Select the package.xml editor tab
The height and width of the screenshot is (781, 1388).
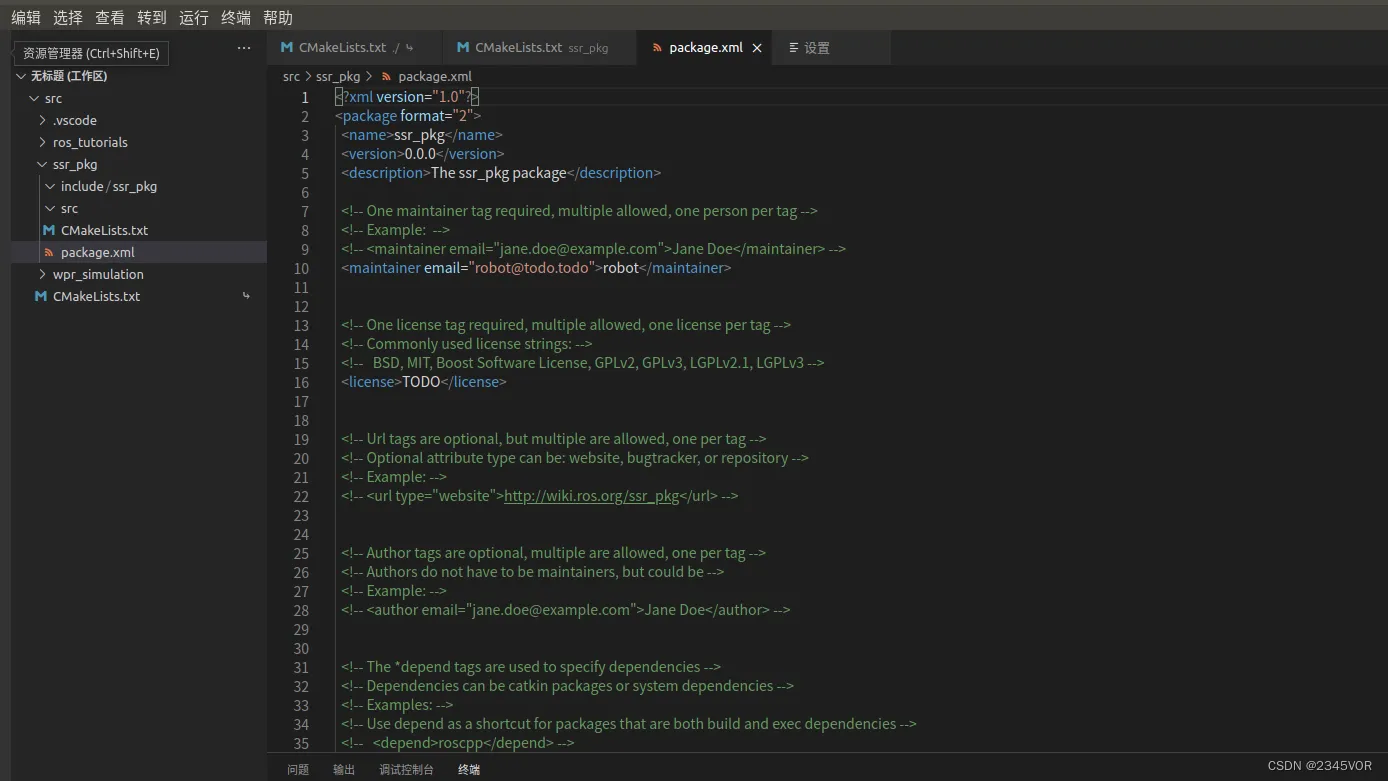[x=706, y=47]
